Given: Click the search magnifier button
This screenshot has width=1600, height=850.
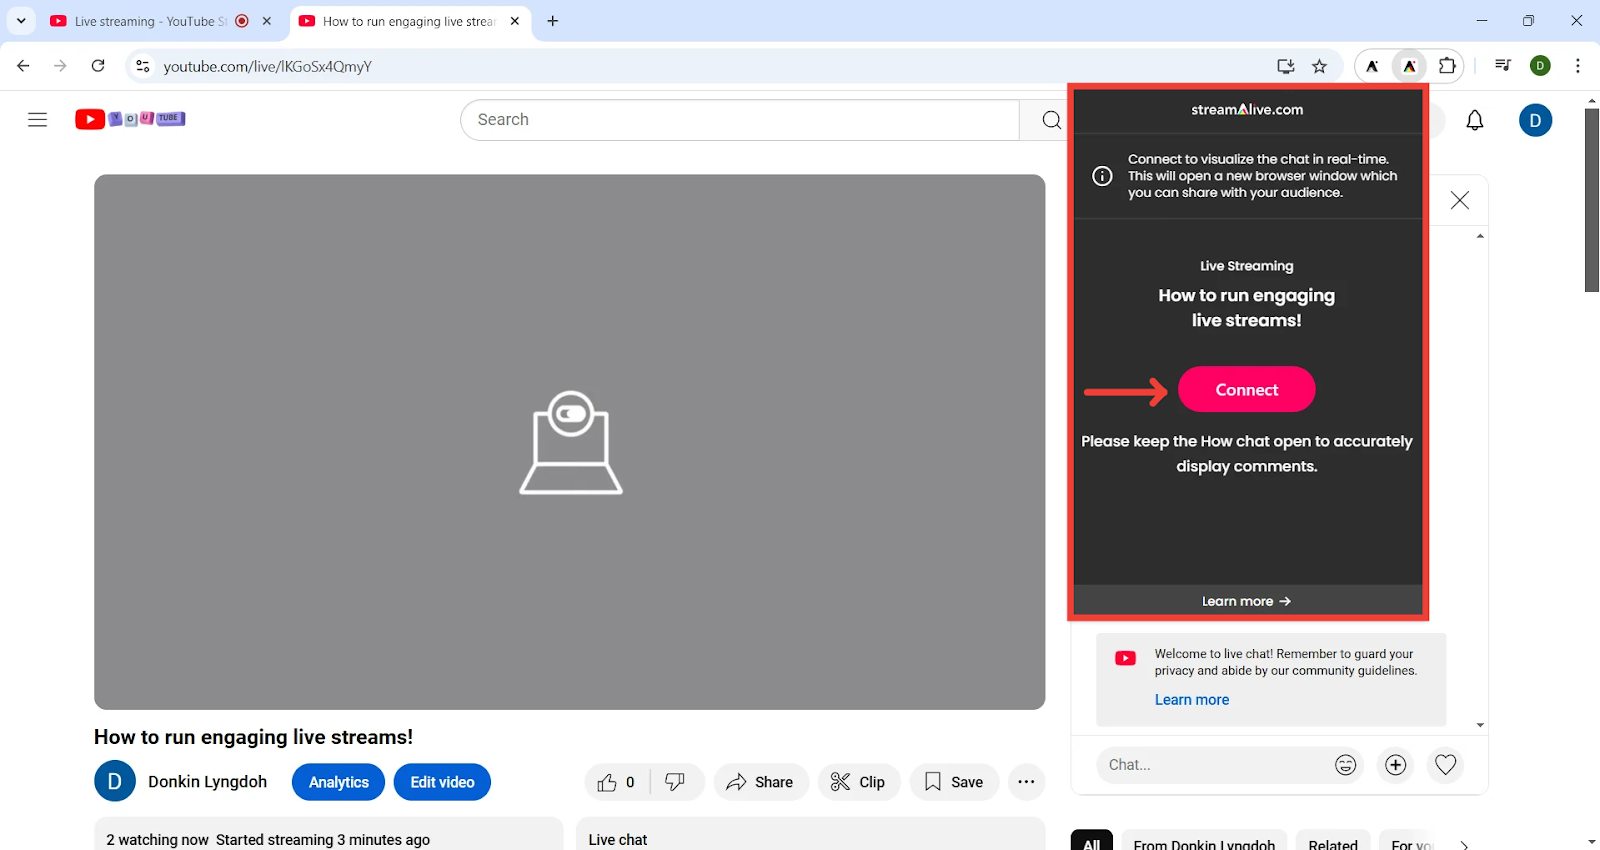Looking at the screenshot, I should 1050,120.
